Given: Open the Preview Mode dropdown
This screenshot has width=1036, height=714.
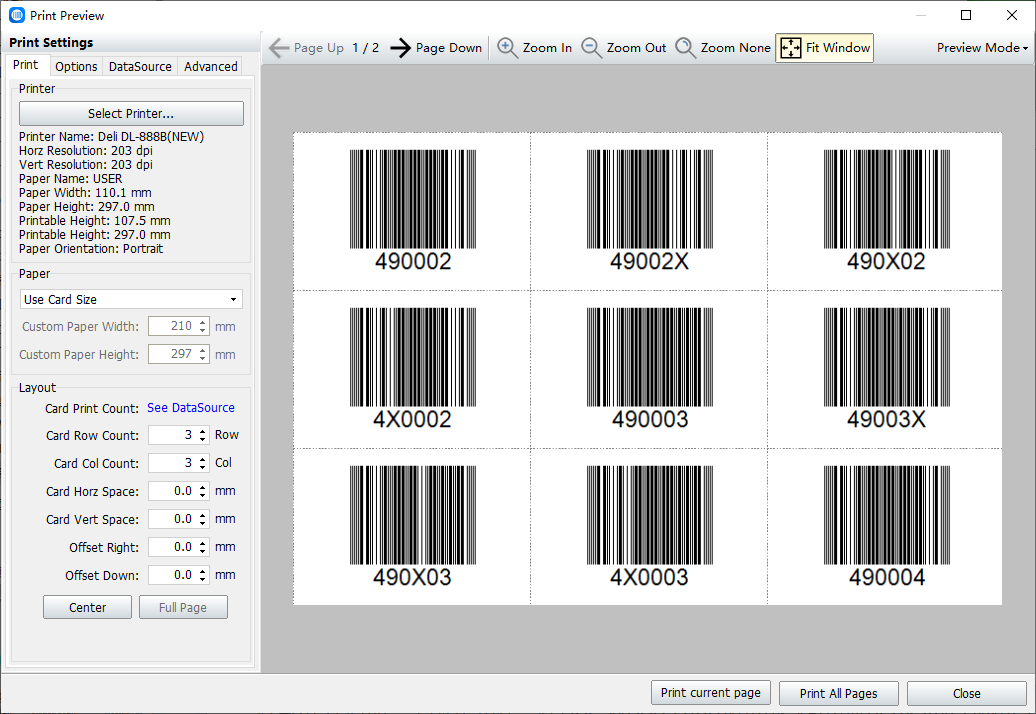Looking at the screenshot, I should tap(982, 48).
